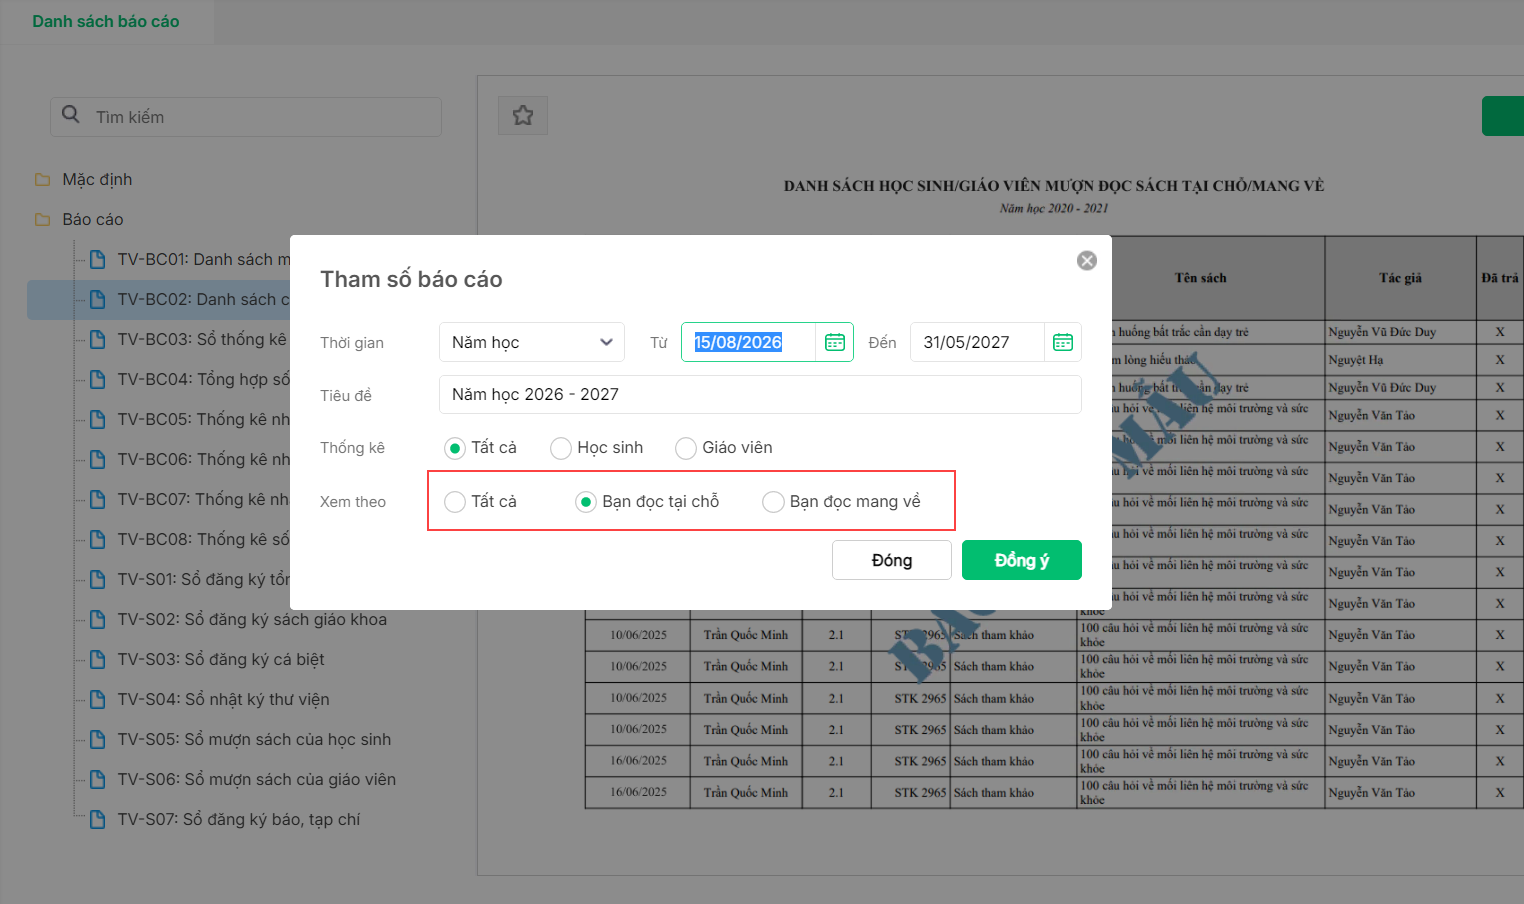The width and height of the screenshot is (1524, 904).
Task: Click TV-S04 document icon
Action: point(97,699)
